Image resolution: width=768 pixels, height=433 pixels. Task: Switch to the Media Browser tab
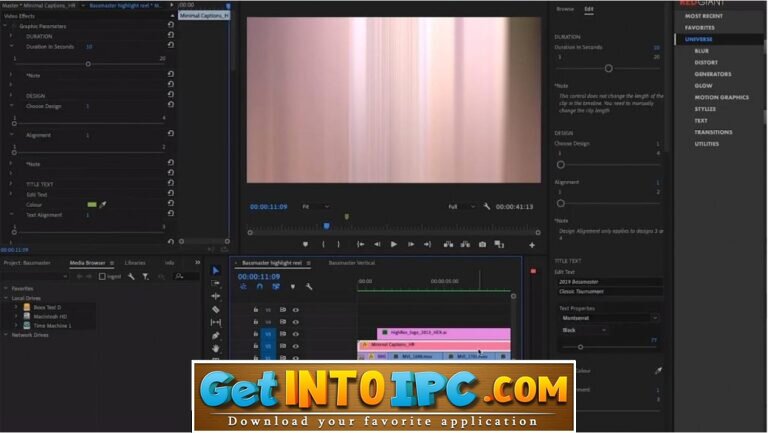87,263
